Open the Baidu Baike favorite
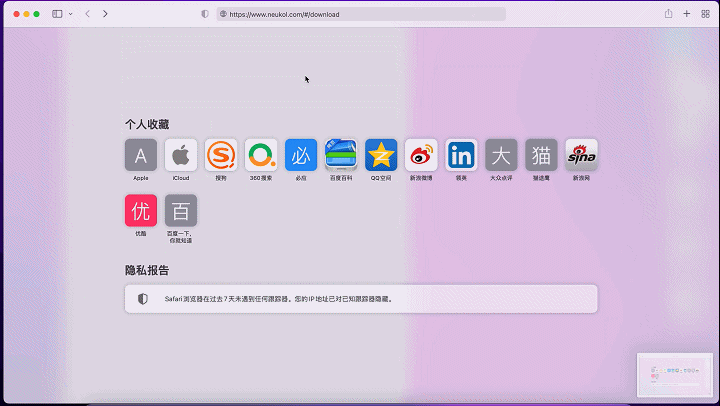 [341, 155]
